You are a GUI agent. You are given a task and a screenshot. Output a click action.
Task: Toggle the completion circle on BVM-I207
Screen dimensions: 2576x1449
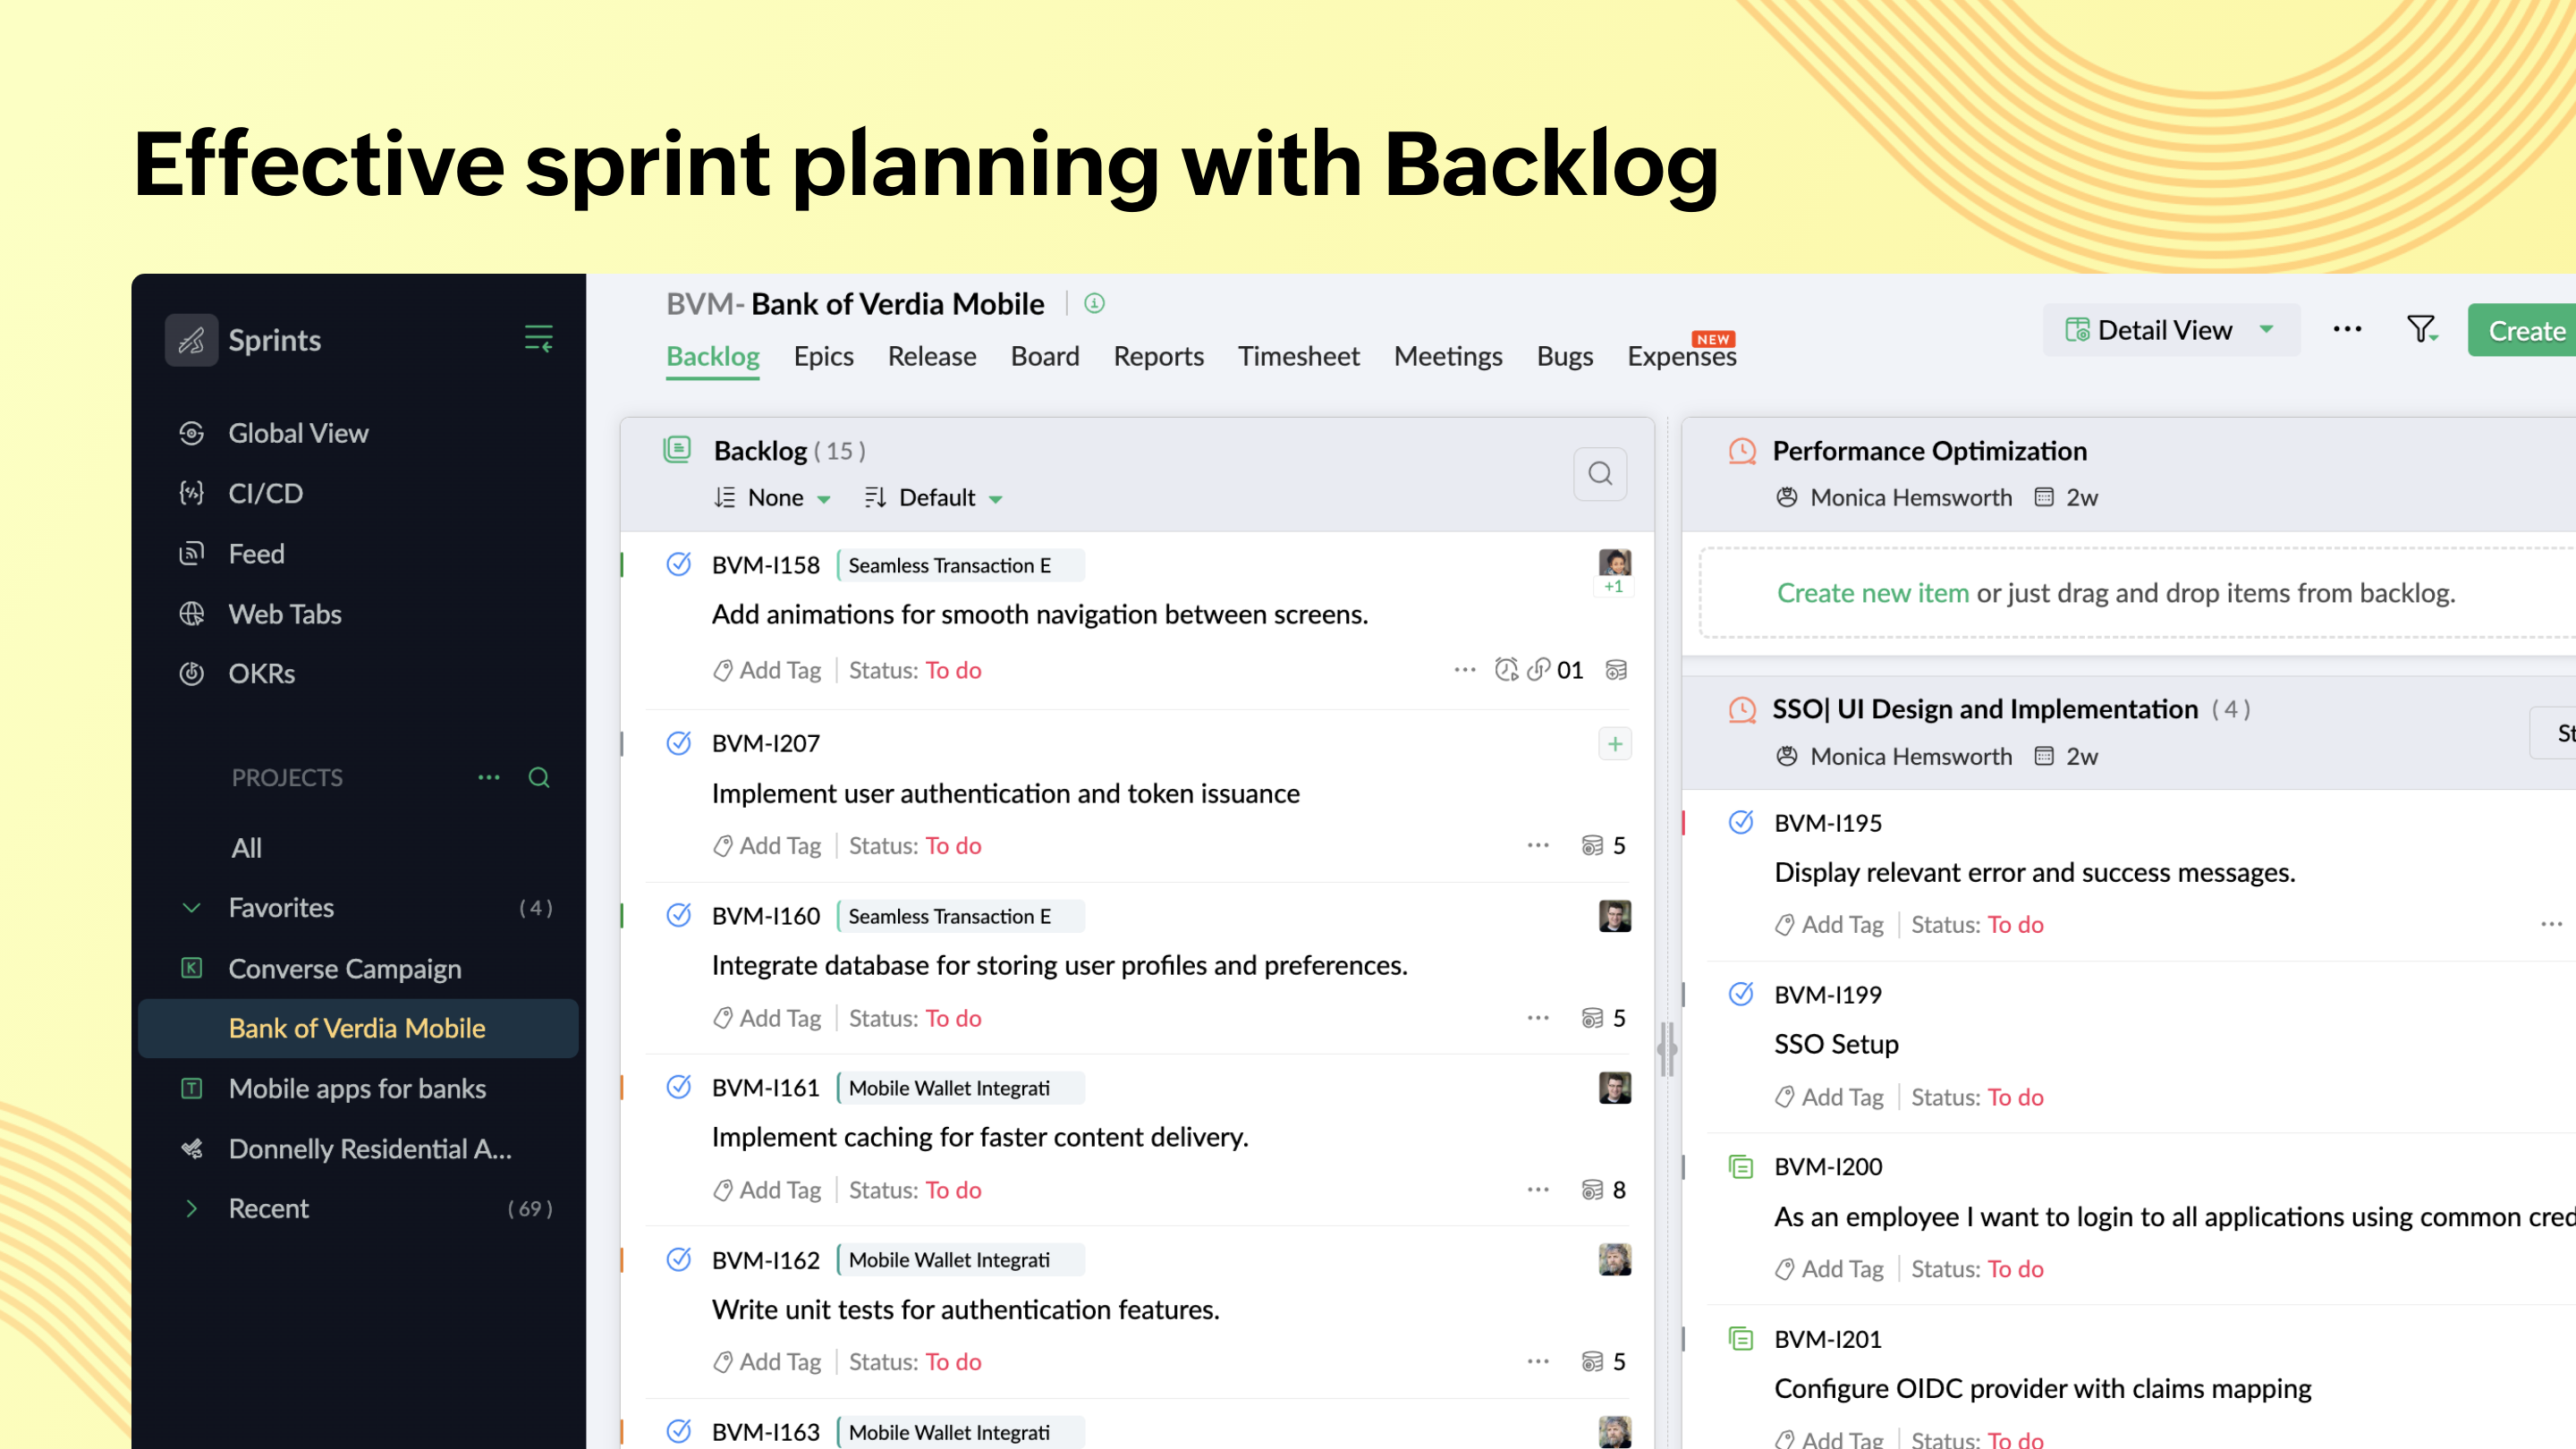[679, 743]
